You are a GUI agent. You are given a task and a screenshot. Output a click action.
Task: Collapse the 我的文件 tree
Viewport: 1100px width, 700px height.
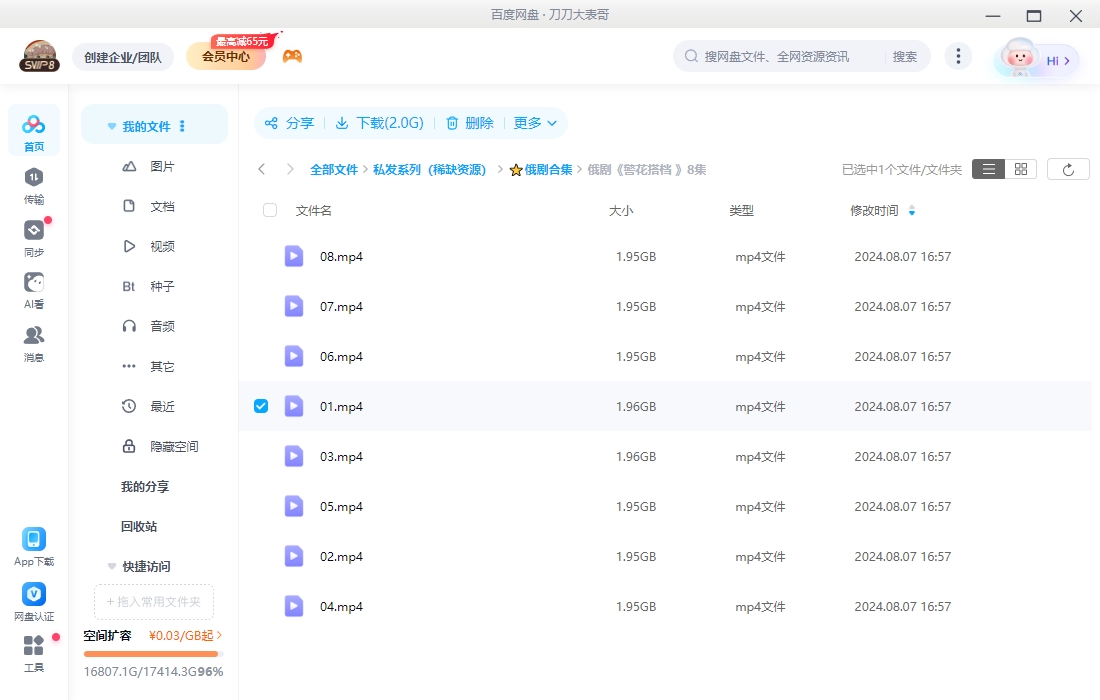(x=111, y=125)
